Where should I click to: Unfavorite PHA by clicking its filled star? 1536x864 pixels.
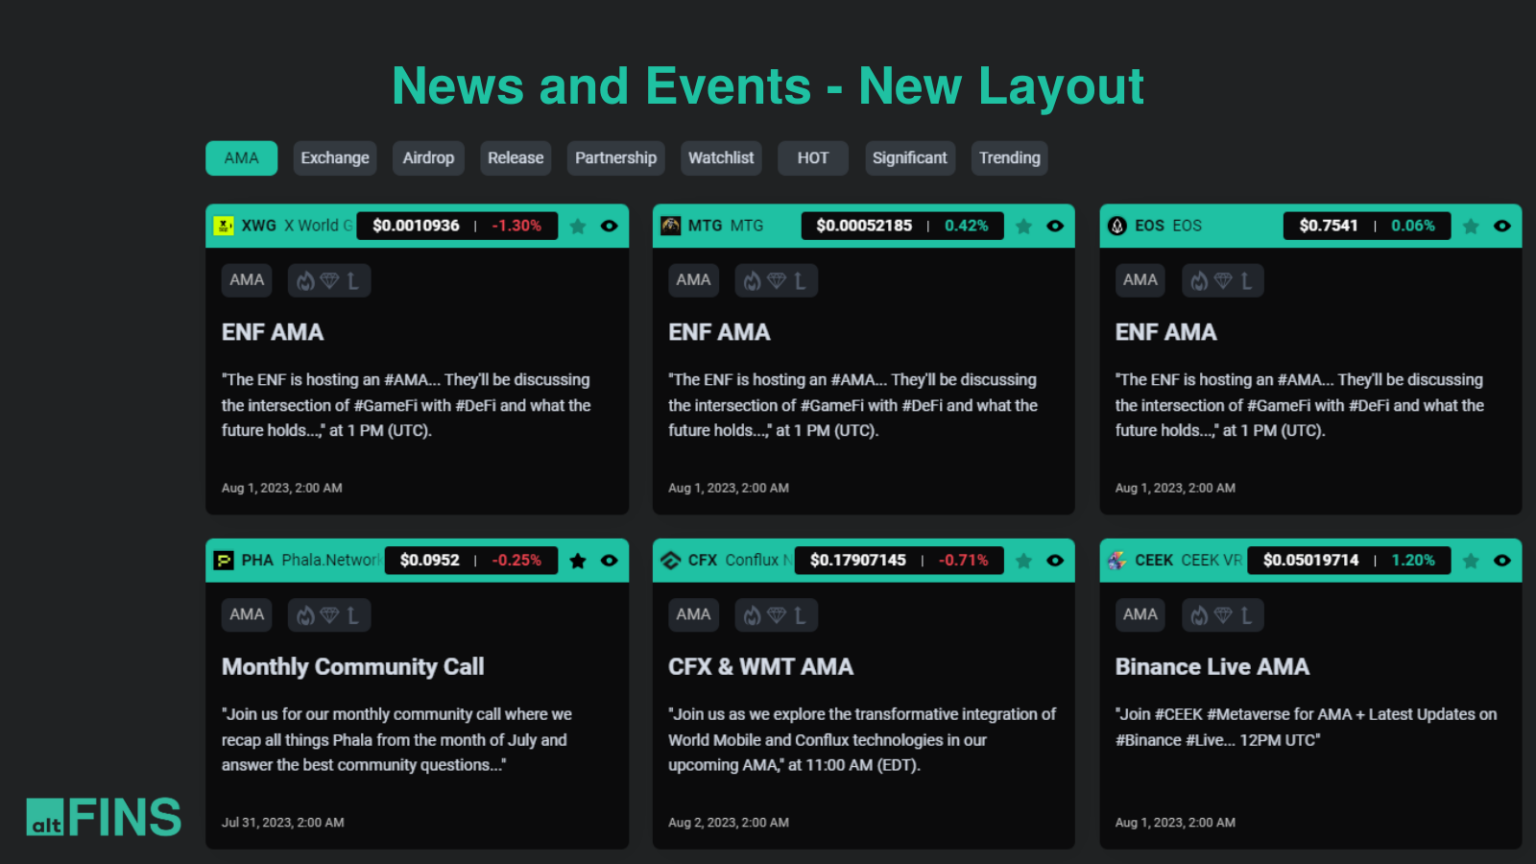click(578, 560)
